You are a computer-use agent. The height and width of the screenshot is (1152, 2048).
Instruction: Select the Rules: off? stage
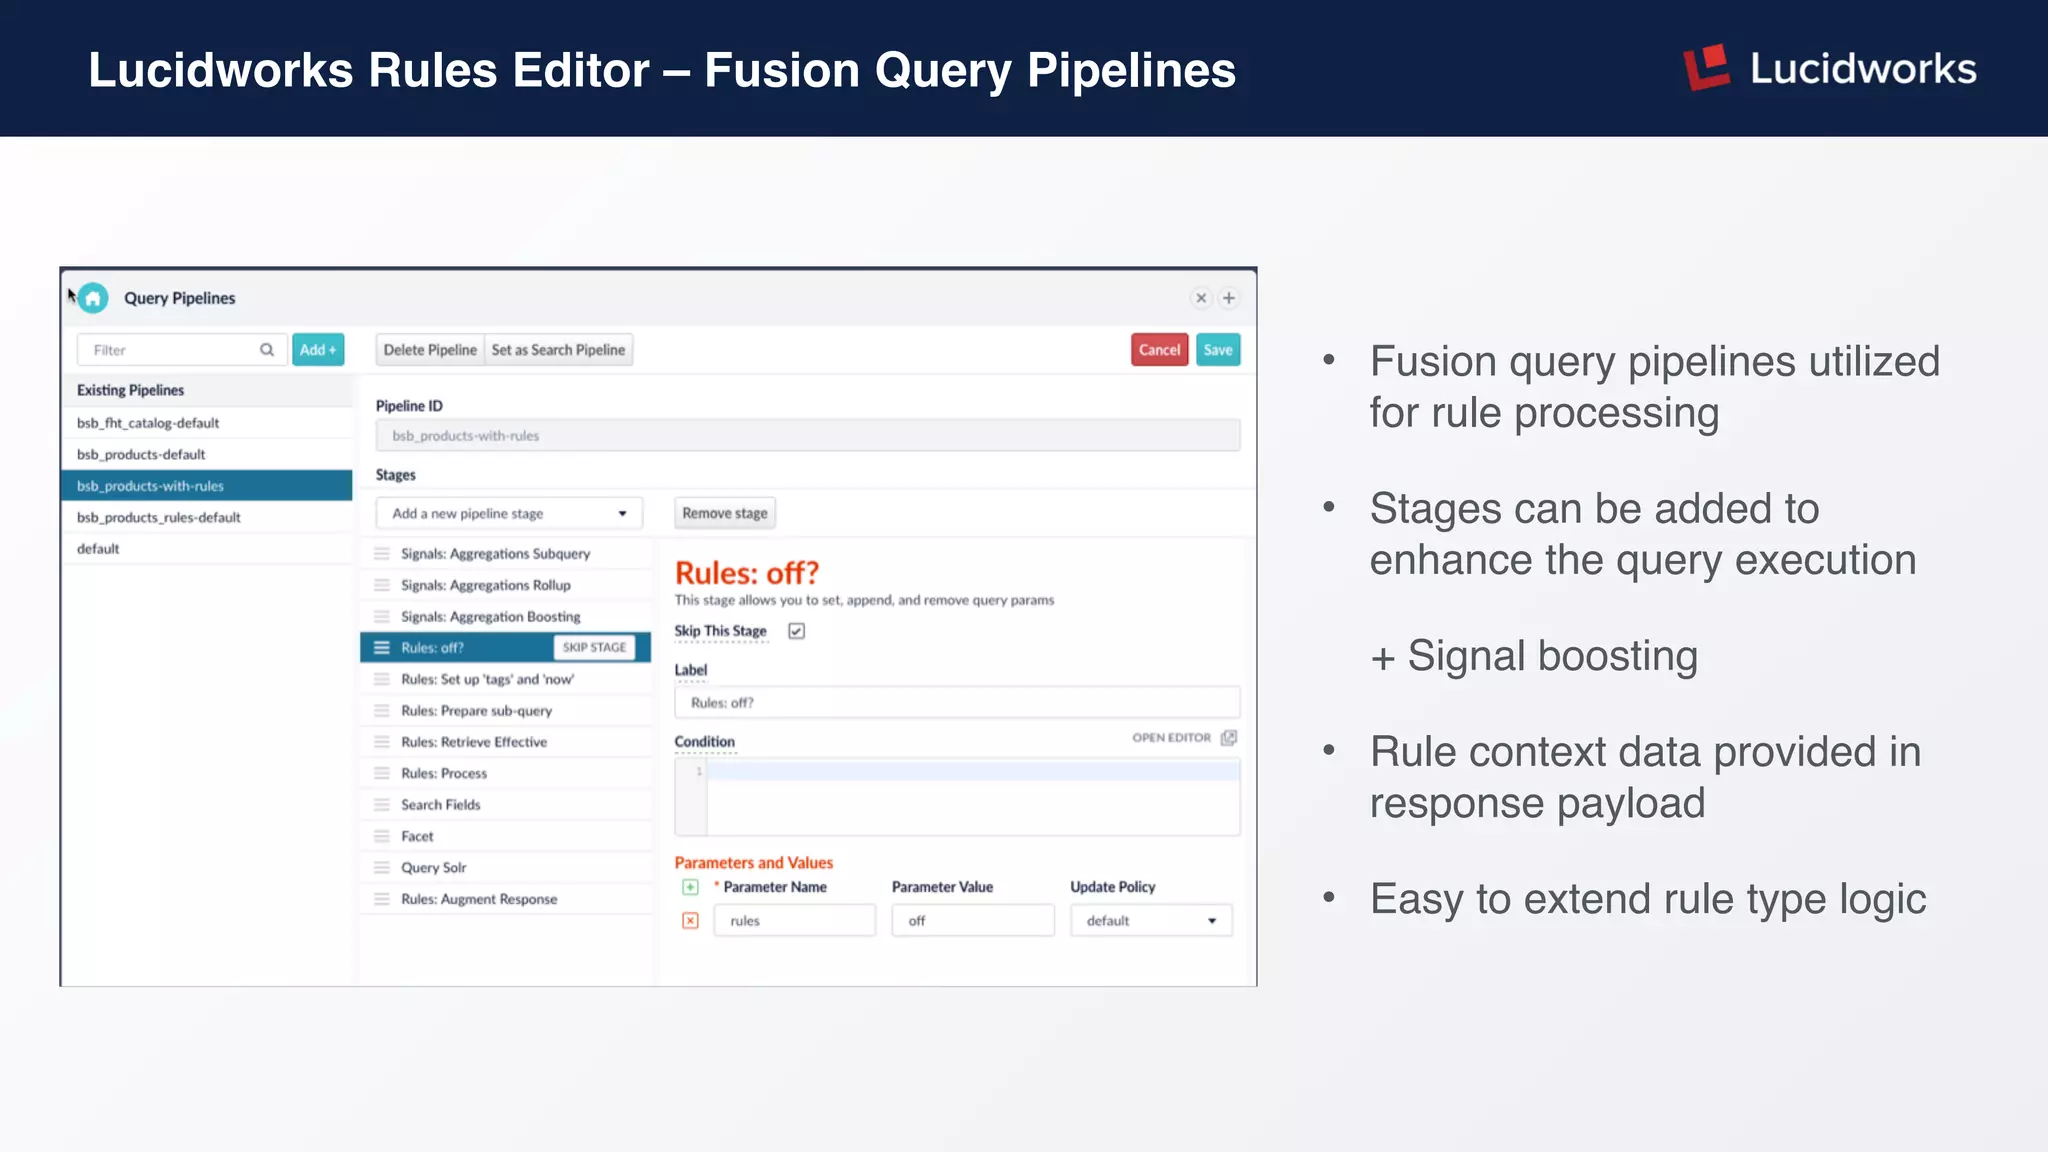(x=506, y=648)
